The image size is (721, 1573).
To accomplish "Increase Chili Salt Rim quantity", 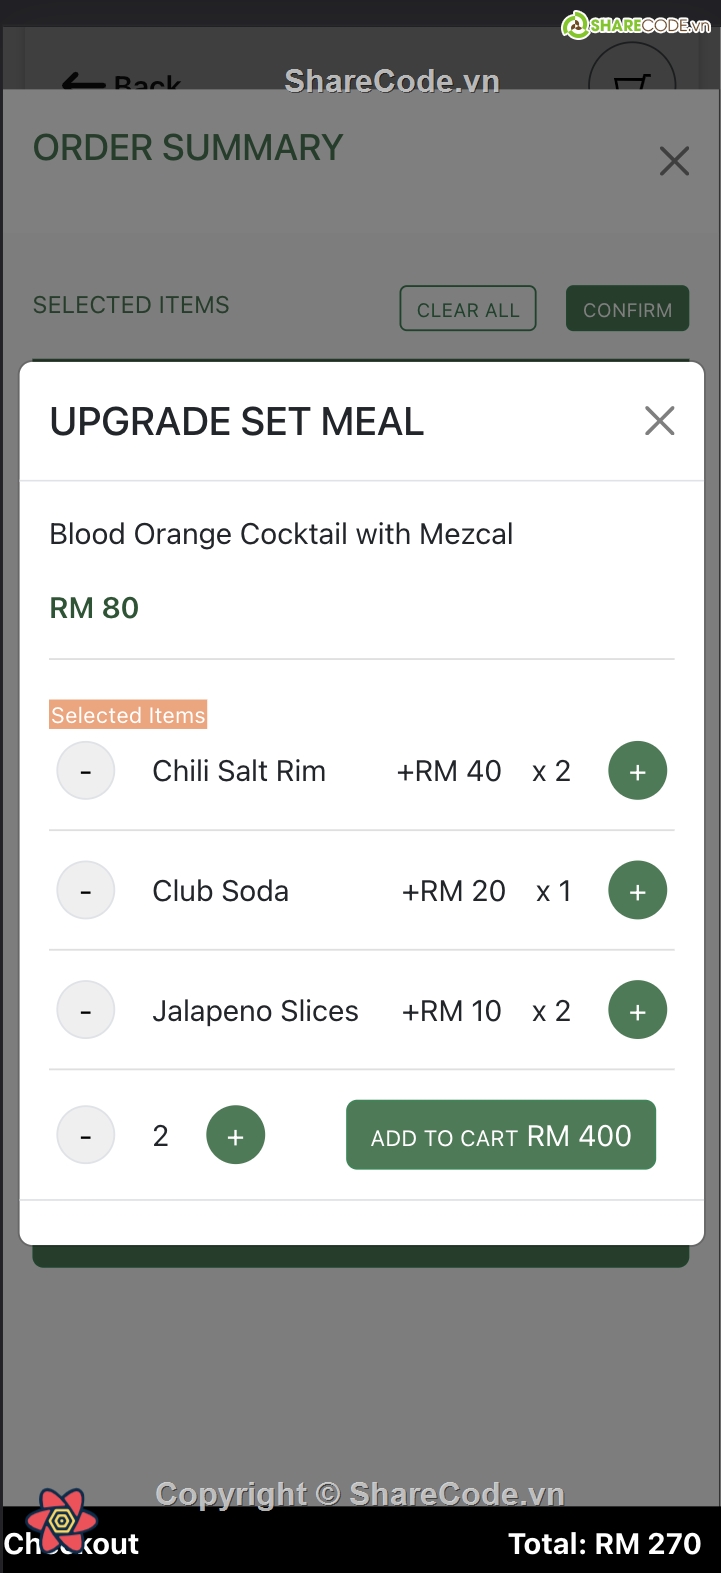I will [x=637, y=771].
